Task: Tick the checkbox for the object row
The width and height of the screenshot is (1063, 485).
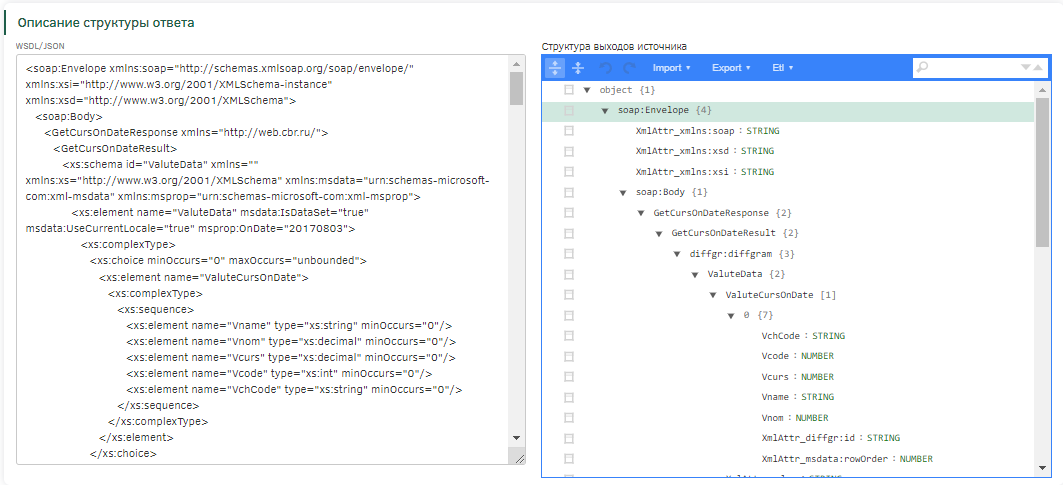Action: 569,90
